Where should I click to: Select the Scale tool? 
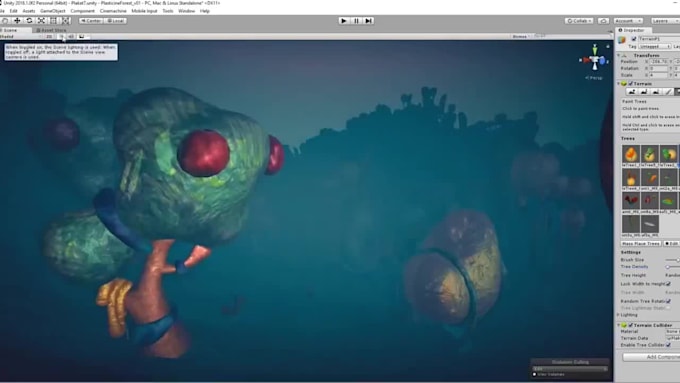(42, 20)
